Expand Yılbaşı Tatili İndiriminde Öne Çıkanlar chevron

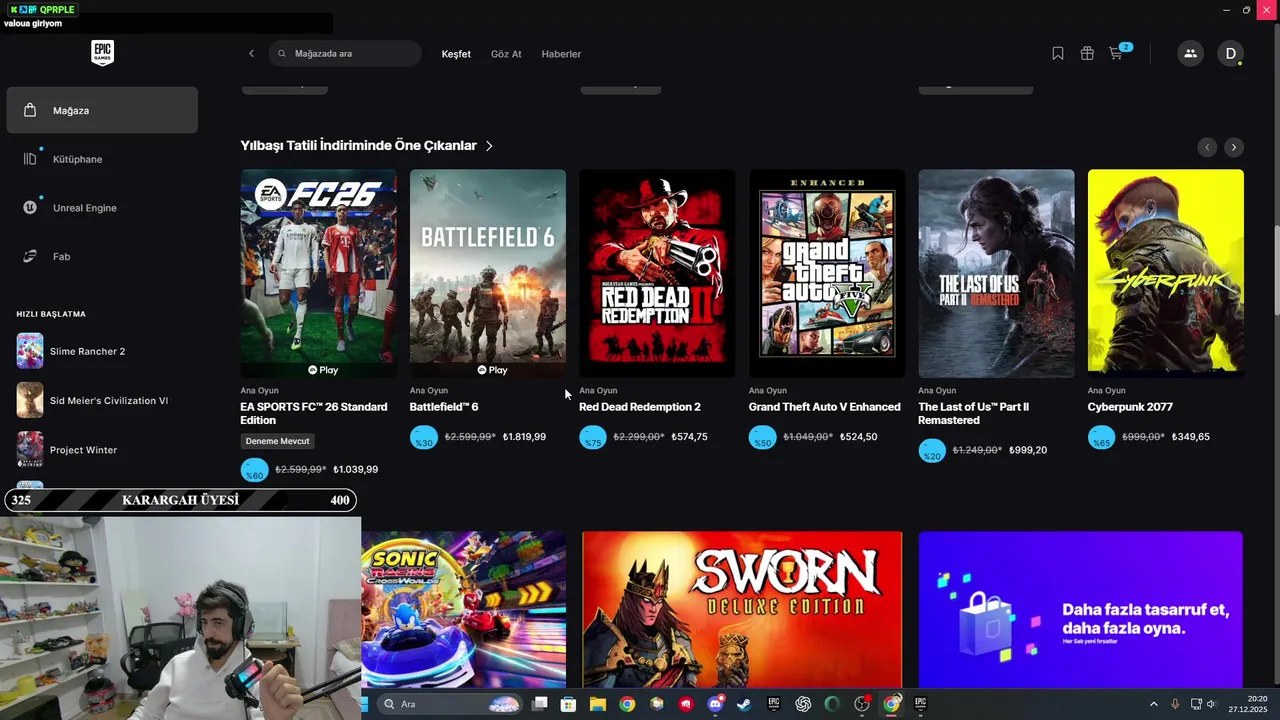[489, 146]
